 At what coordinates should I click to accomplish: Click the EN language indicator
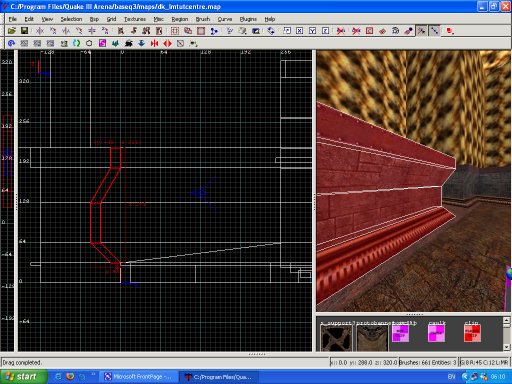(451, 377)
